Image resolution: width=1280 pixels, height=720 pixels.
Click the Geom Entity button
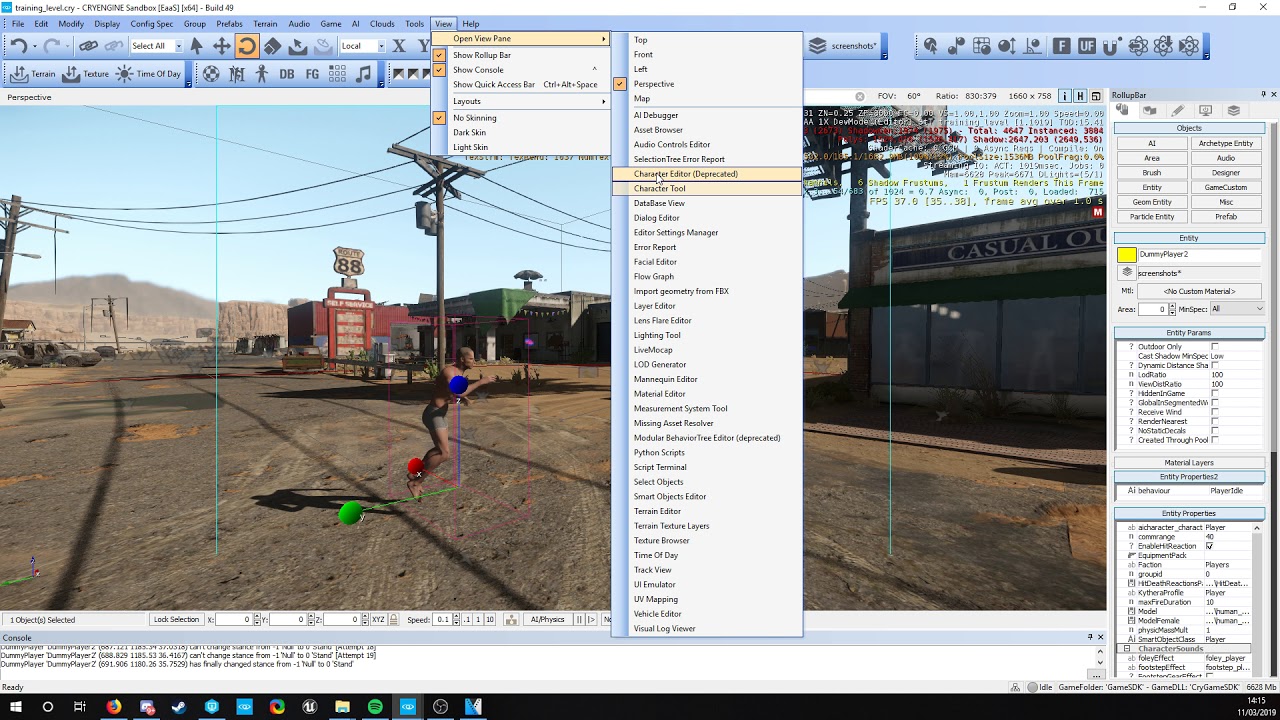click(x=1152, y=202)
